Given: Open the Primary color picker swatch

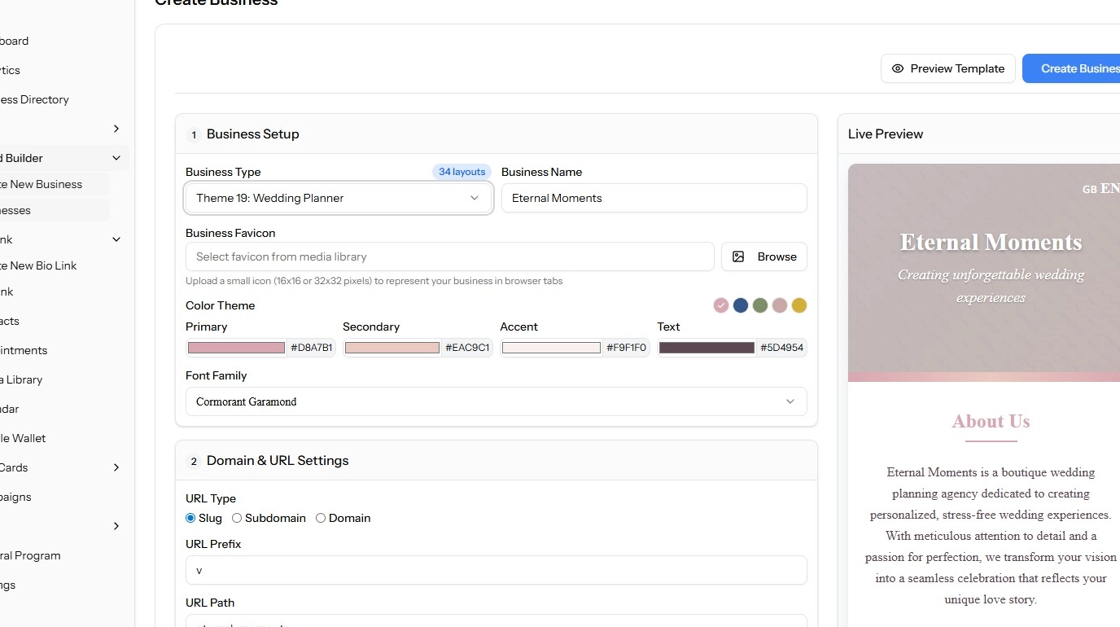Looking at the screenshot, I should 236,348.
